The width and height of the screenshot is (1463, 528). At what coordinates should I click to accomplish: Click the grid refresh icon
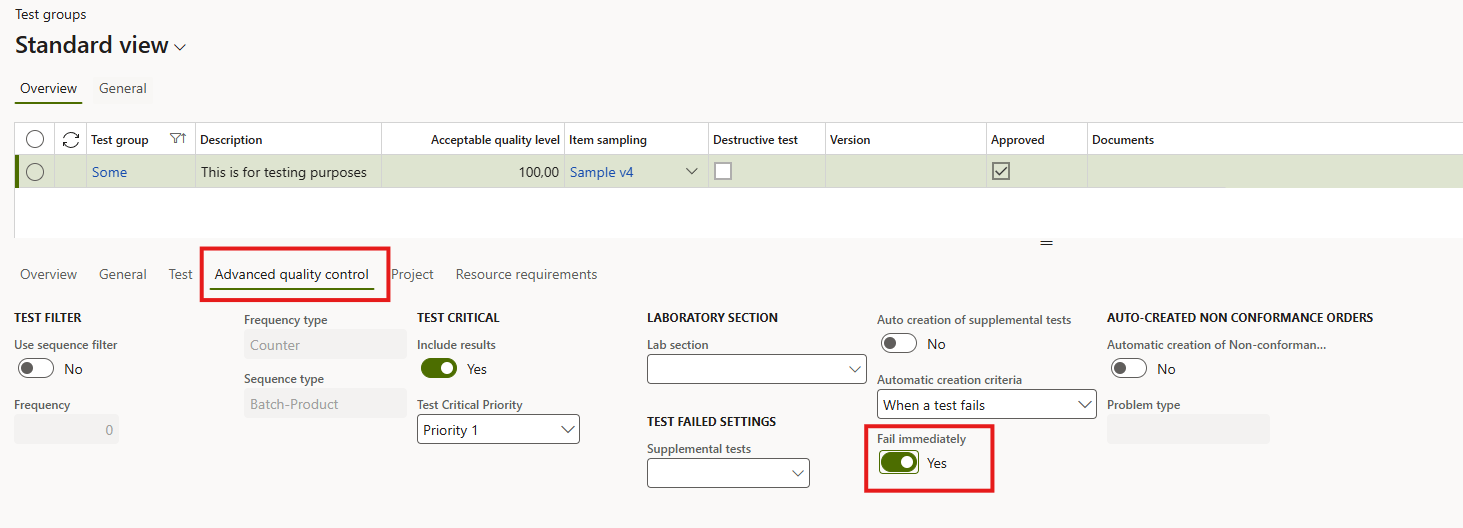click(x=70, y=140)
